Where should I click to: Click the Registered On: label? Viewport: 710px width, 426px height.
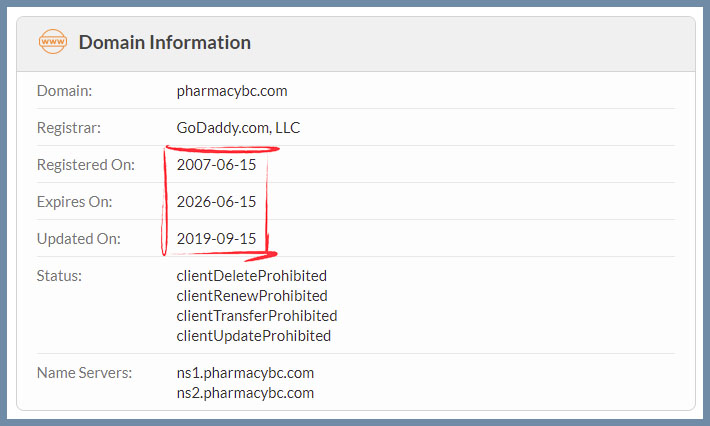[x=86, y=165]
